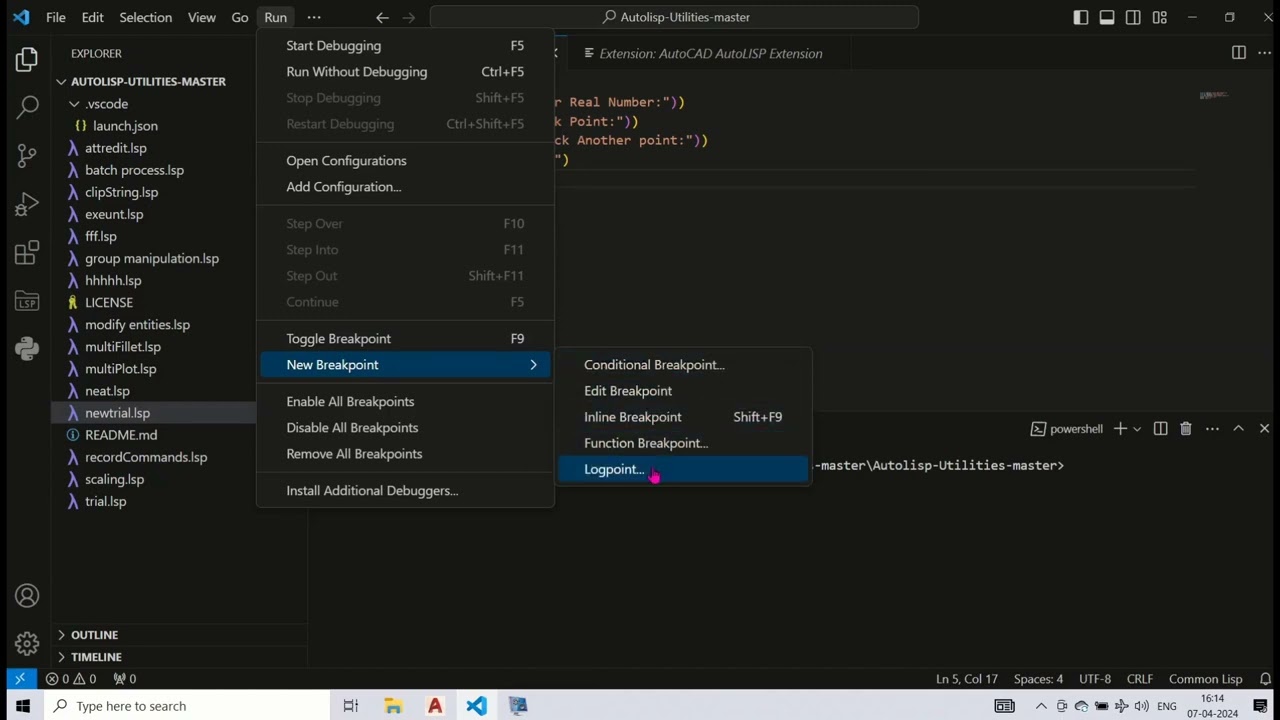The height and width of the screenshot is (720, 1280).
Task: Open Task View on the taskbar
Action: pyautogui.click(x=351, y=706)
